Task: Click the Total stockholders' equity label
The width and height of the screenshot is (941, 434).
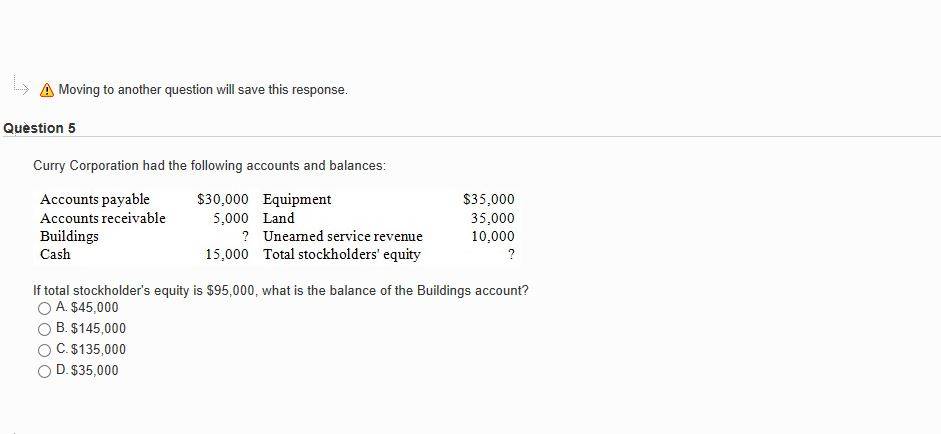Action: [342, 255]
